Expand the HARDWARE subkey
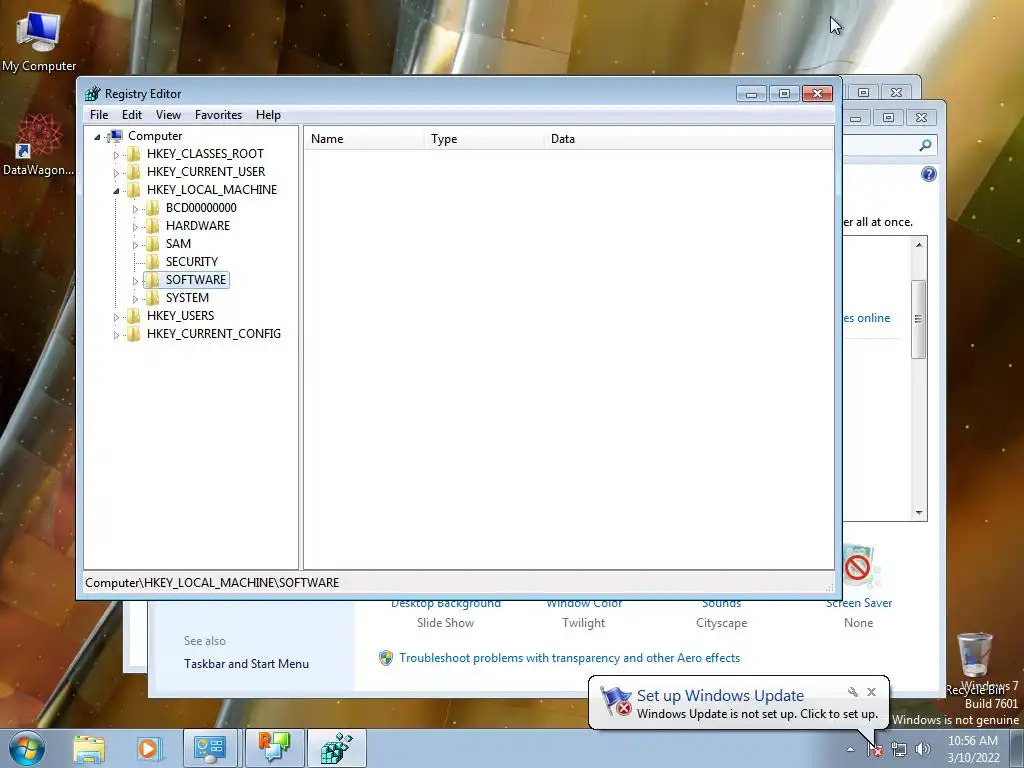The height and width of the screenshot is (768, 1024). pos(135,227)
